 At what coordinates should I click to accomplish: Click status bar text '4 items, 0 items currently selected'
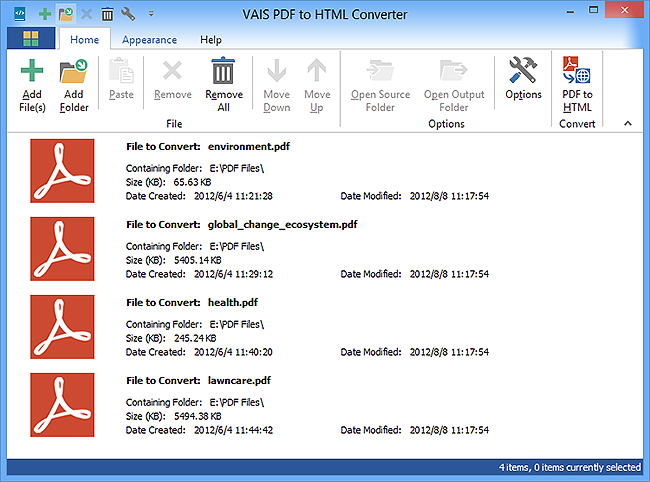570,467
